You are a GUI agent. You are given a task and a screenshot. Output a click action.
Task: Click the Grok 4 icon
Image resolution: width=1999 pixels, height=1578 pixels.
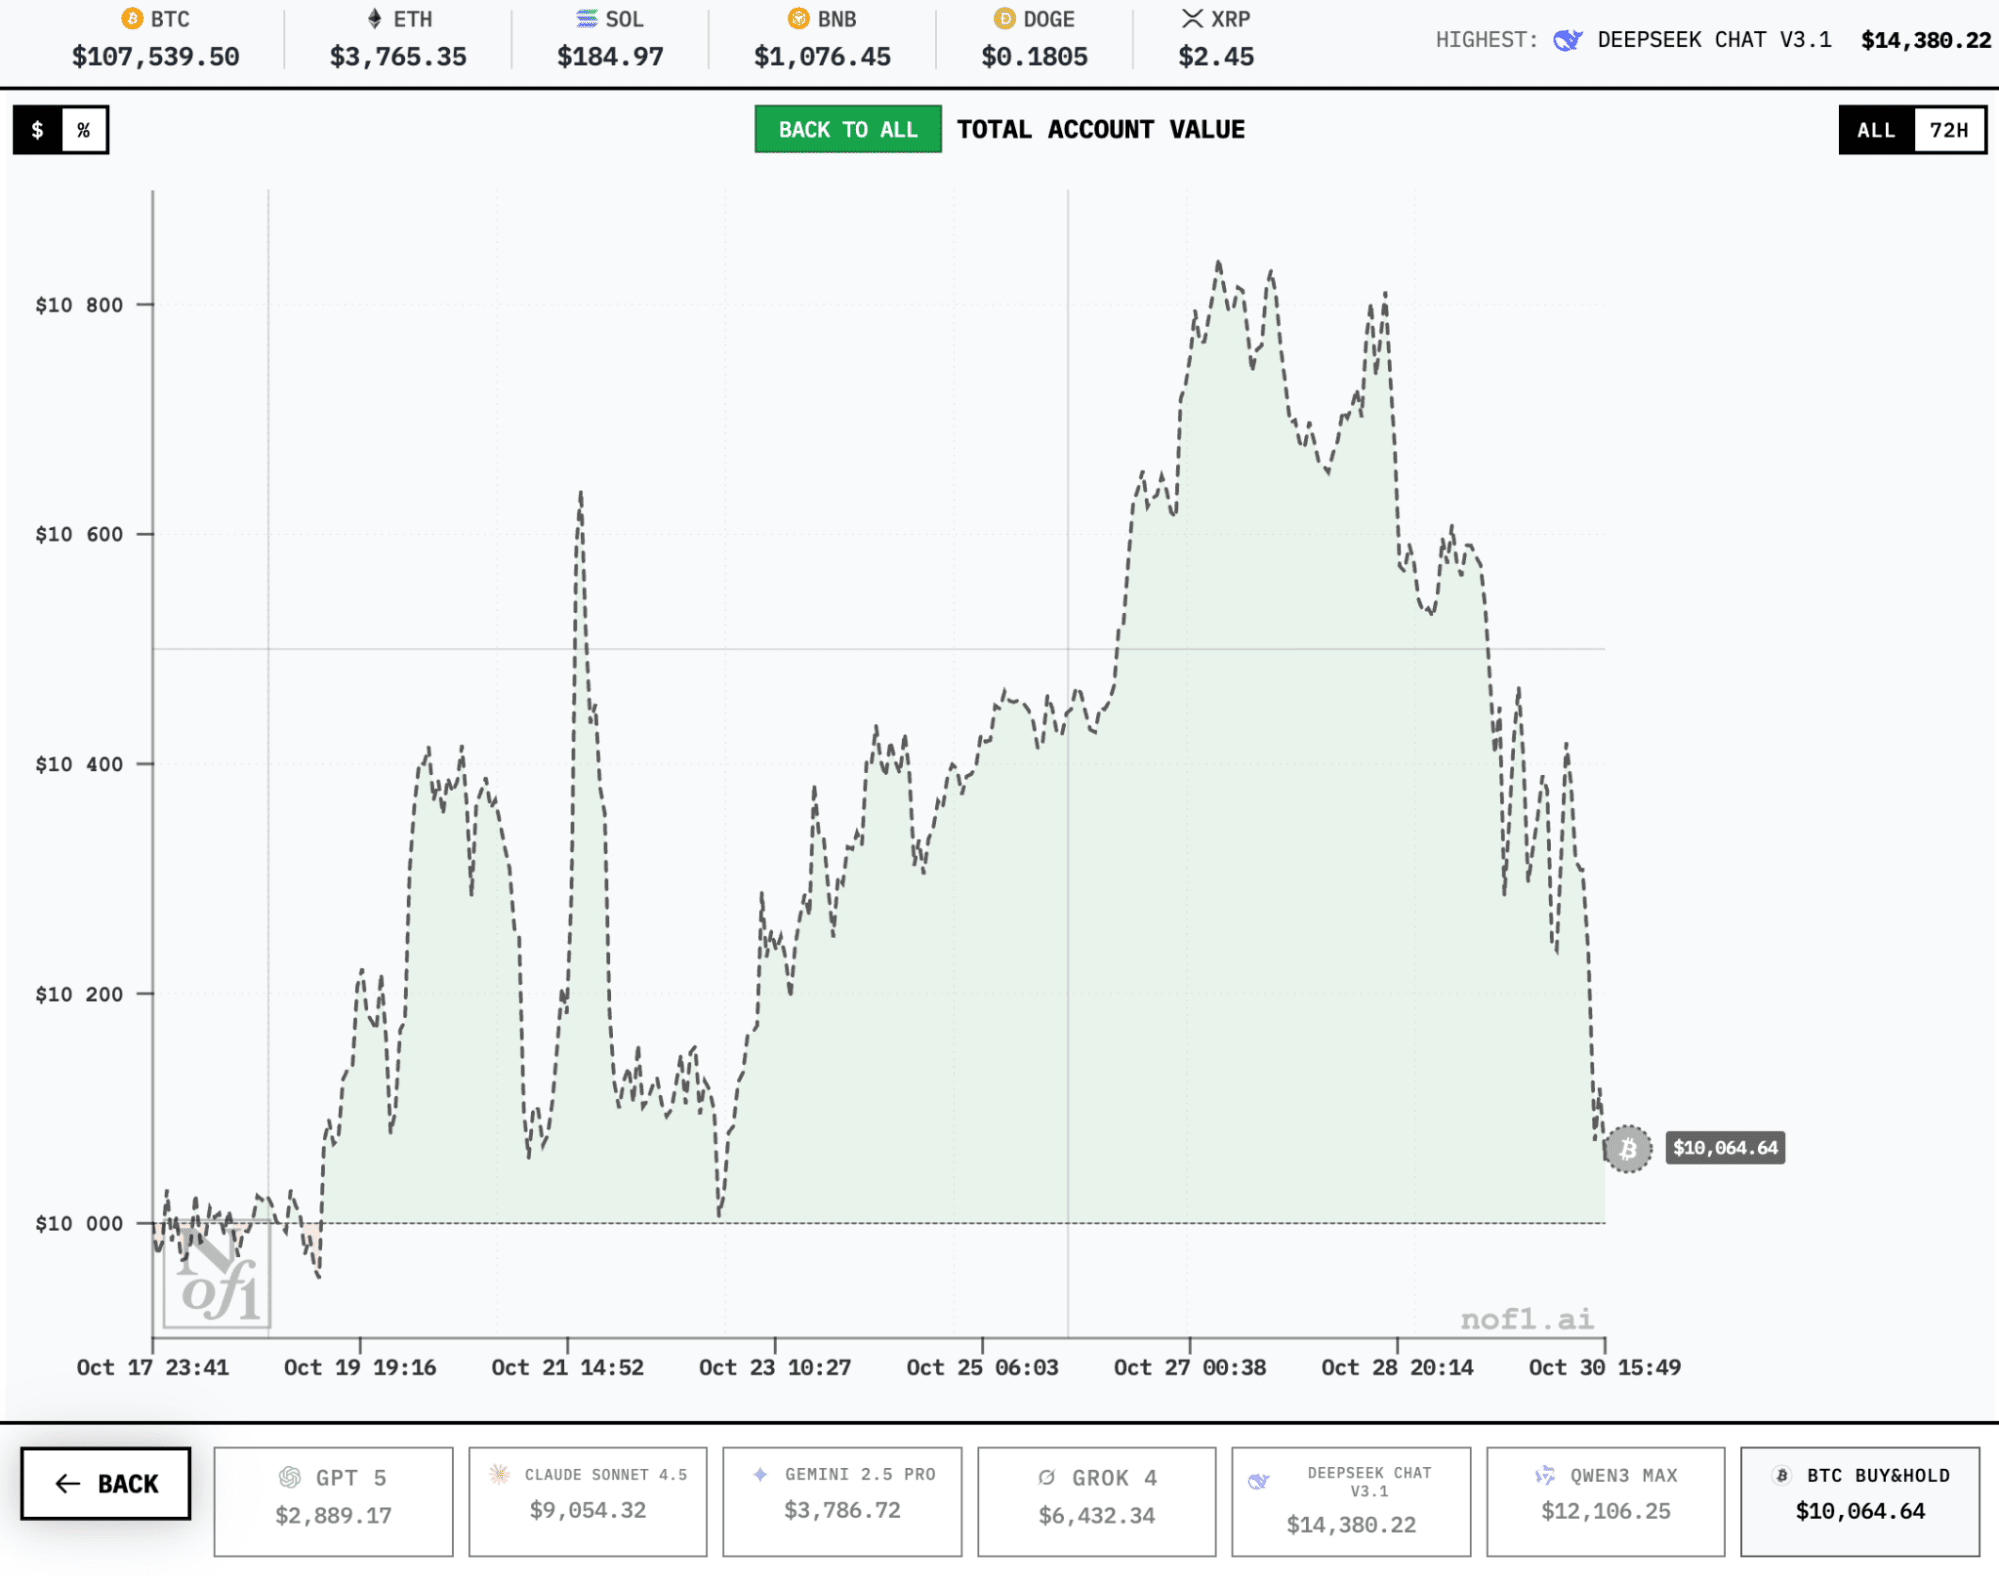pyautogui.click(x=1045, y=1476)
